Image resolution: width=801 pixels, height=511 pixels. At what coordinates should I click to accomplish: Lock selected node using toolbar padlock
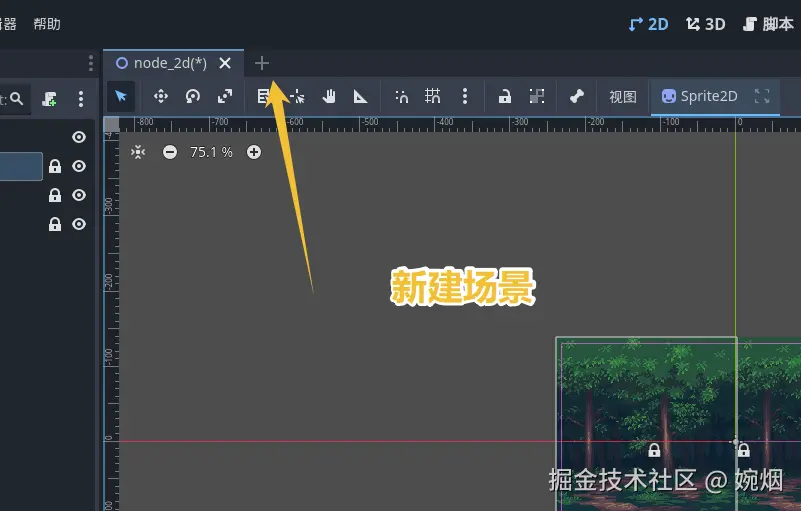[x=505, y=96]
